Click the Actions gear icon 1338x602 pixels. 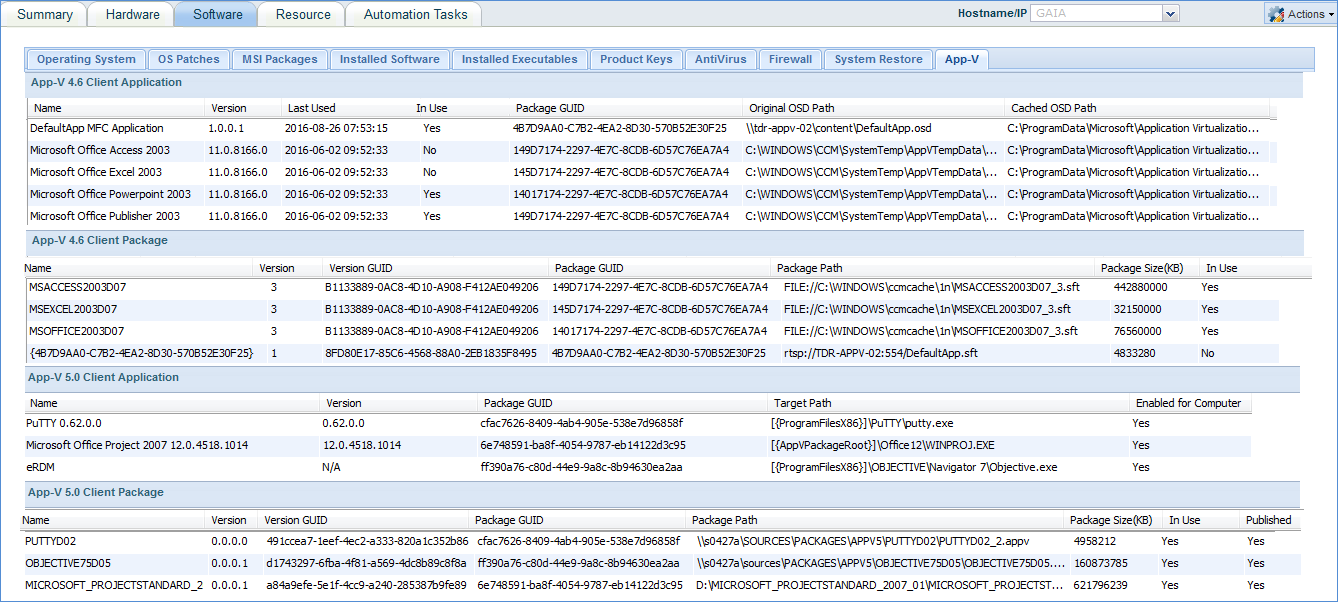(1276, 14)
